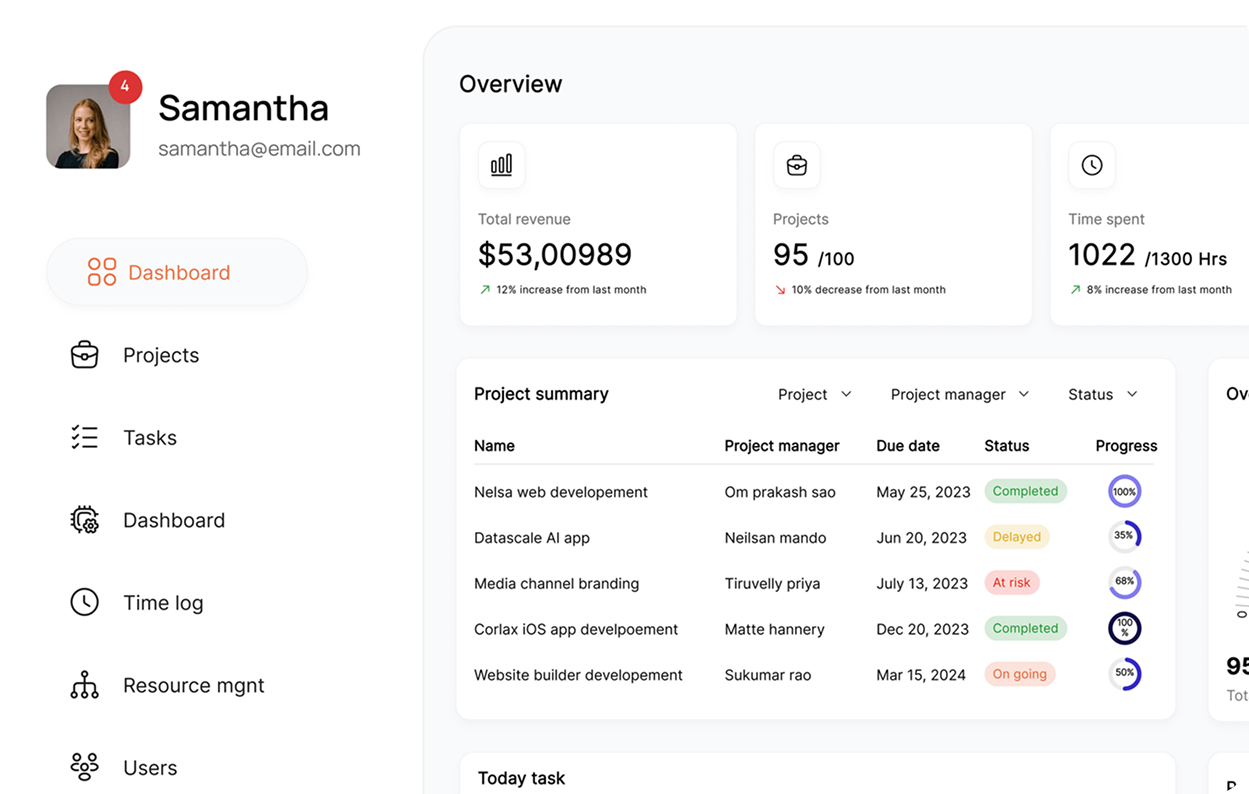Click the Name column header

point(494,446)
